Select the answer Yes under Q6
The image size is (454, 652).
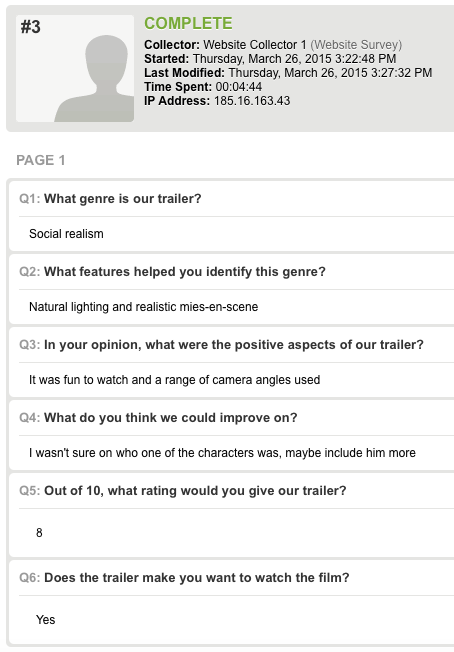tap(45, 620)
